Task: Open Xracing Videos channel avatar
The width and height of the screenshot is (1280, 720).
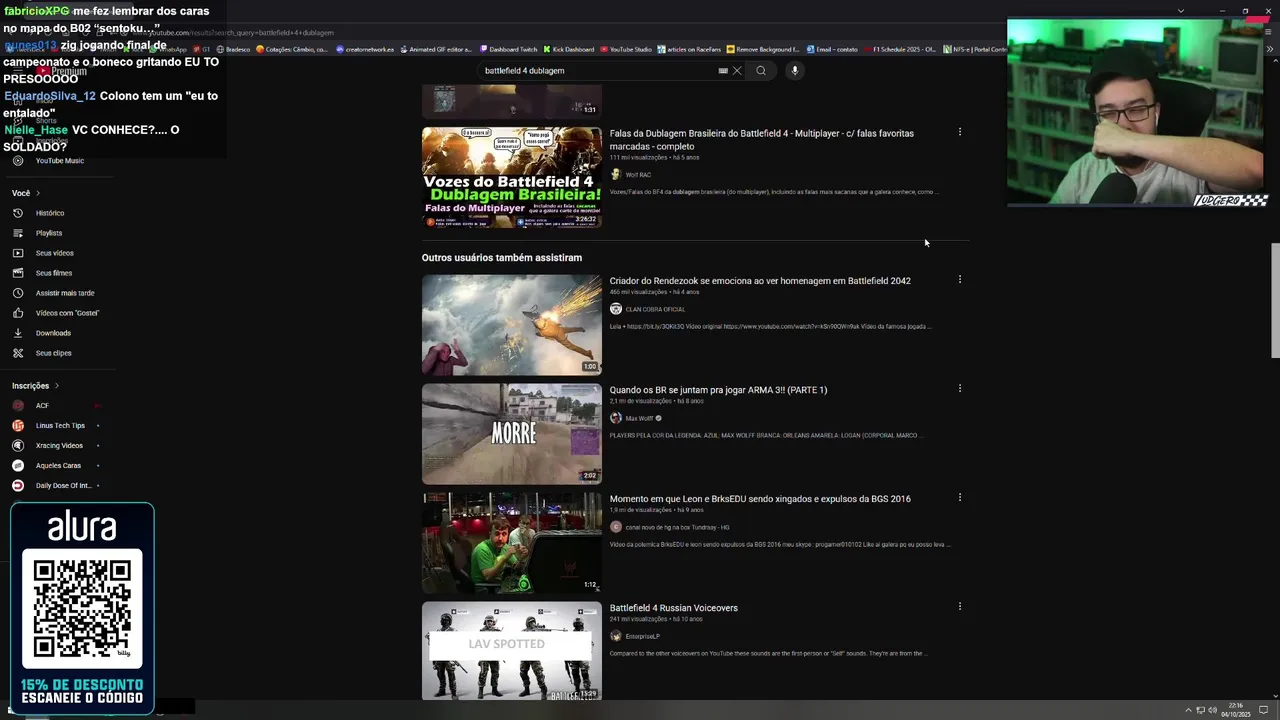Action: coord(18,446)
